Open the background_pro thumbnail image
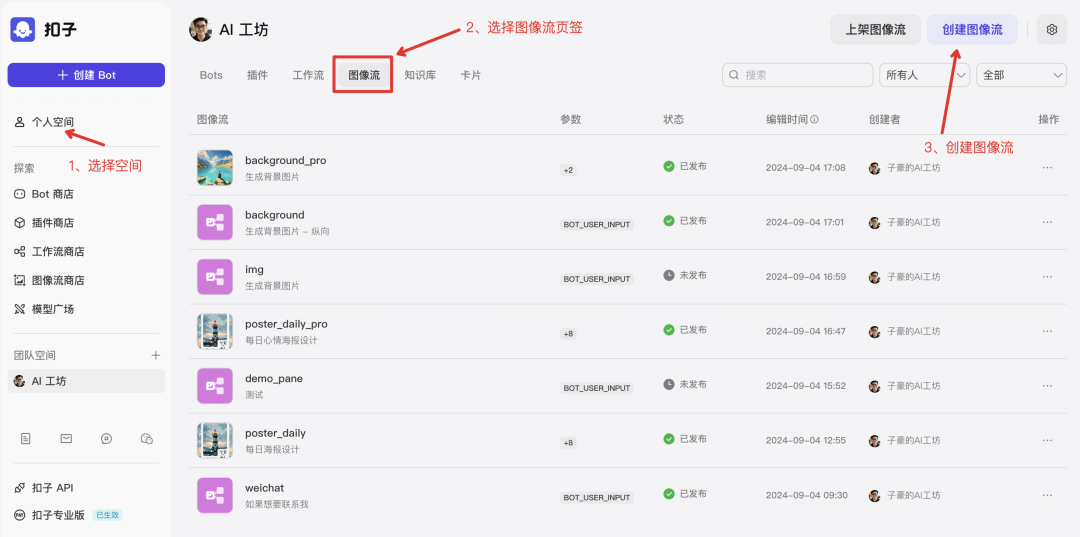1080x537 pixels. point(215,167)
